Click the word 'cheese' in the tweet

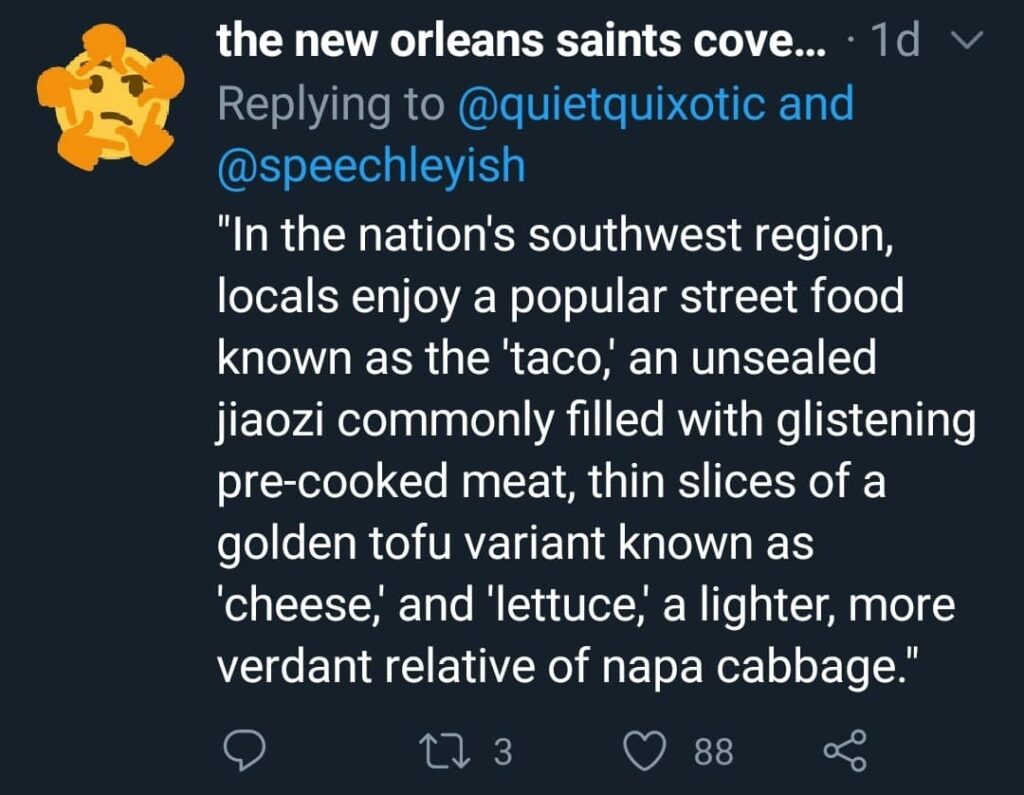coord(304,606)
